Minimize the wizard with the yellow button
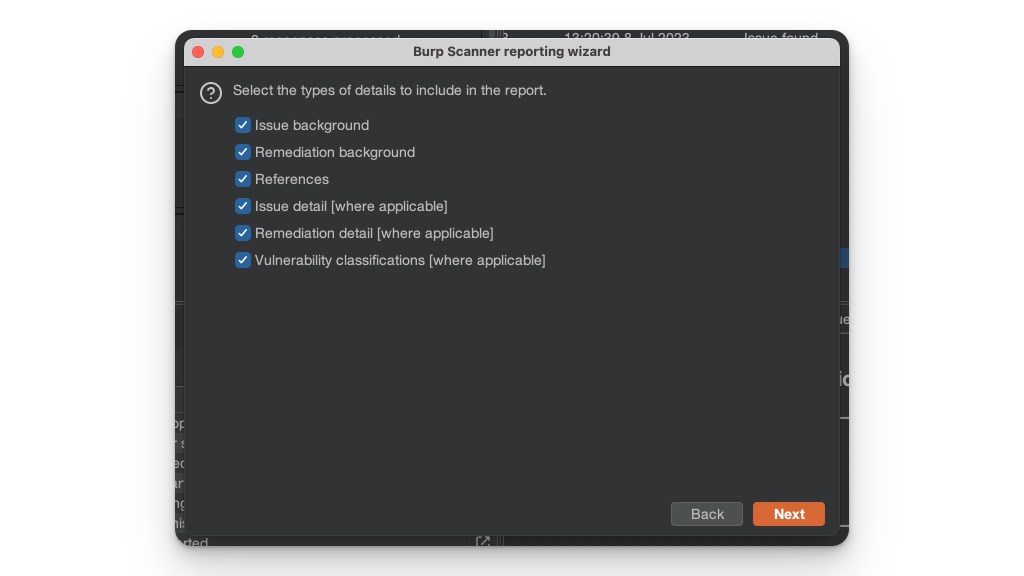Viewport: 1024px width, 576px height. [218, 52]
